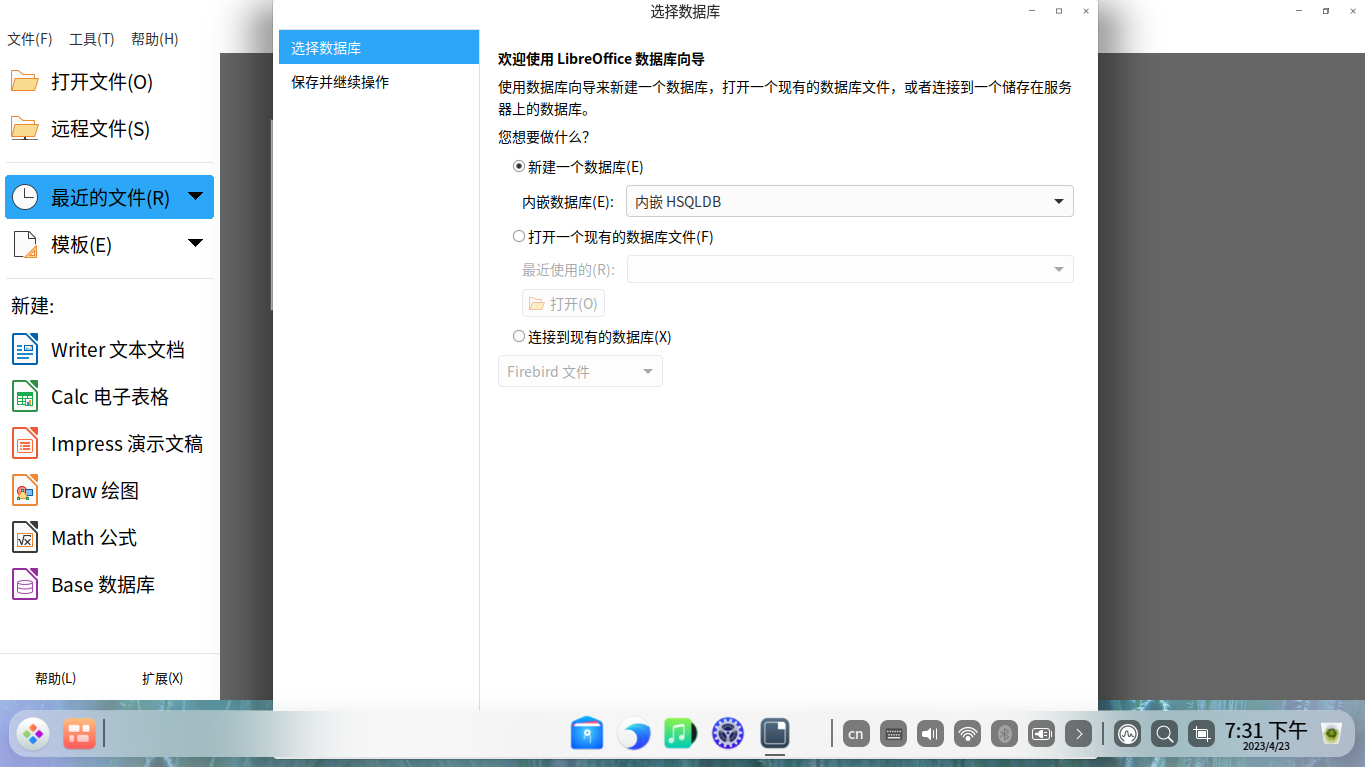Expand the 最近使用的 recent files dropdown
The height and width of the screenshot is (767, 1365).
click(1057, 268)
